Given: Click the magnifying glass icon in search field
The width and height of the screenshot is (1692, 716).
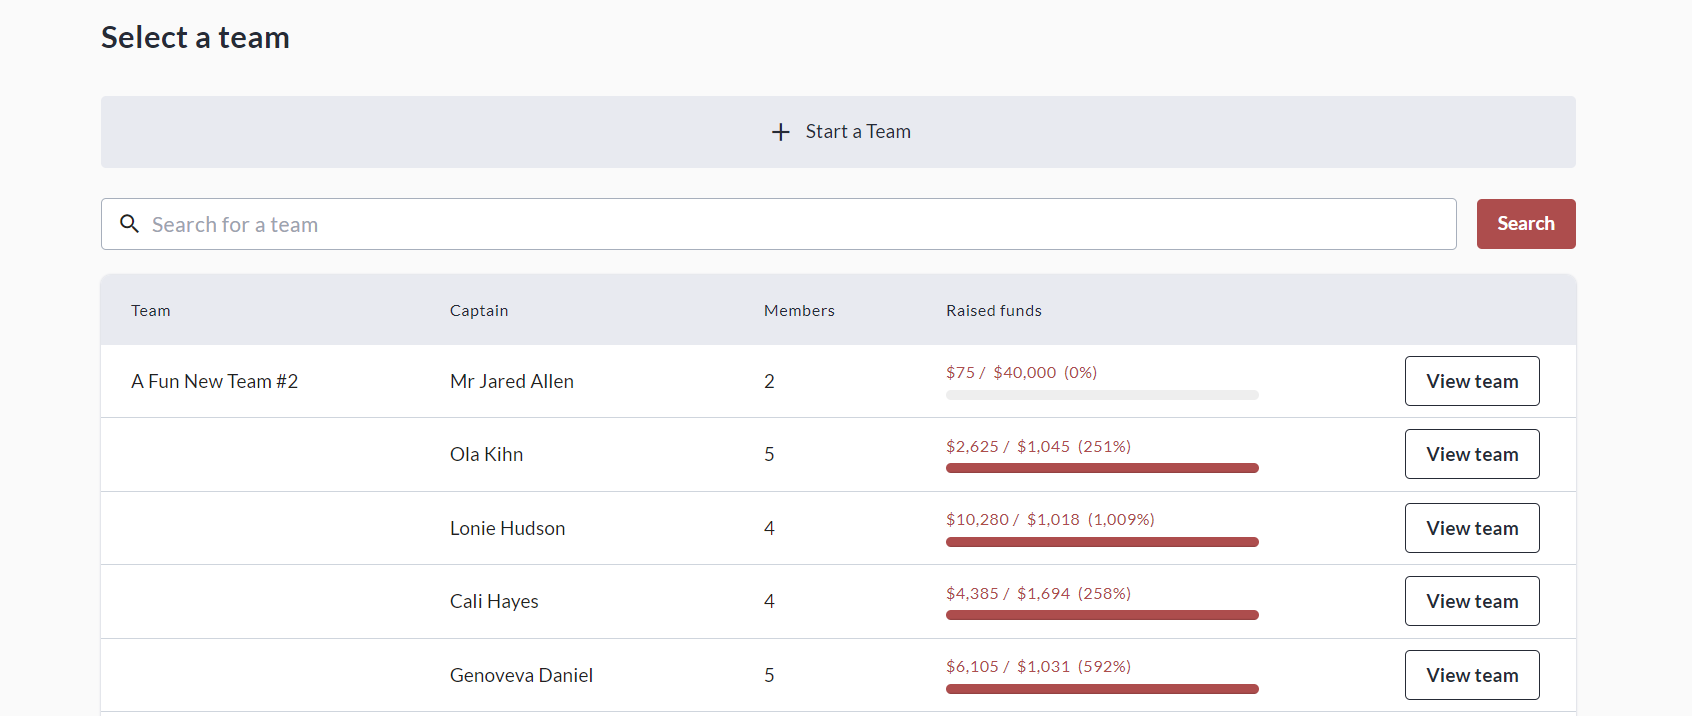Looking at the screenshot, I should (129, 224).
